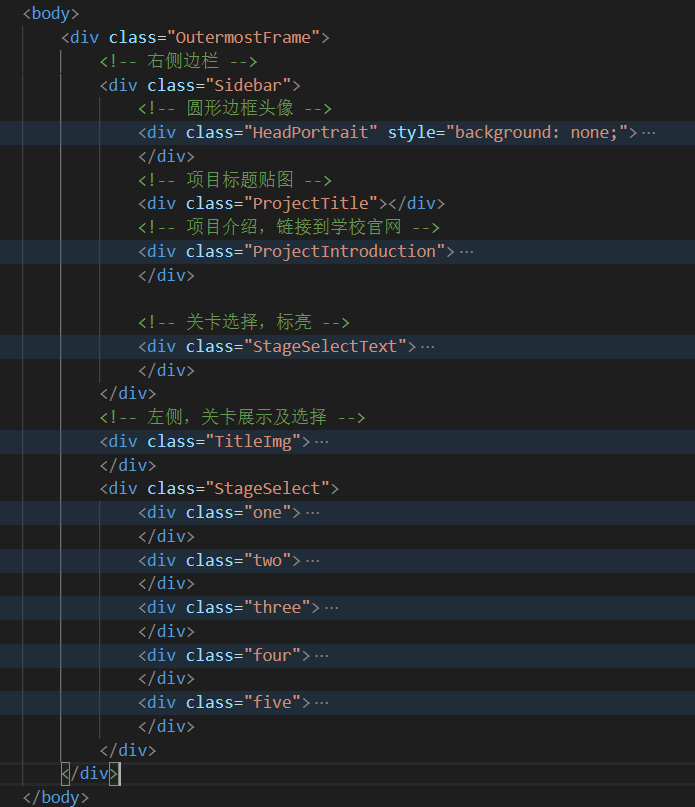Click the "ProjectIntroduction" class value
This screenshot has height=807, width=695.
point(344,252)
